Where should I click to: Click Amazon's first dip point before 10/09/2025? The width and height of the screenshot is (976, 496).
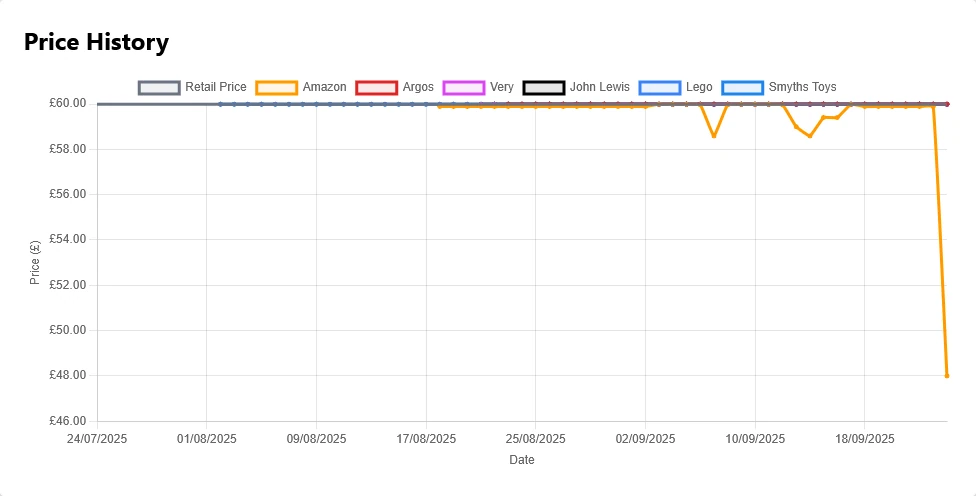(713, 136)
